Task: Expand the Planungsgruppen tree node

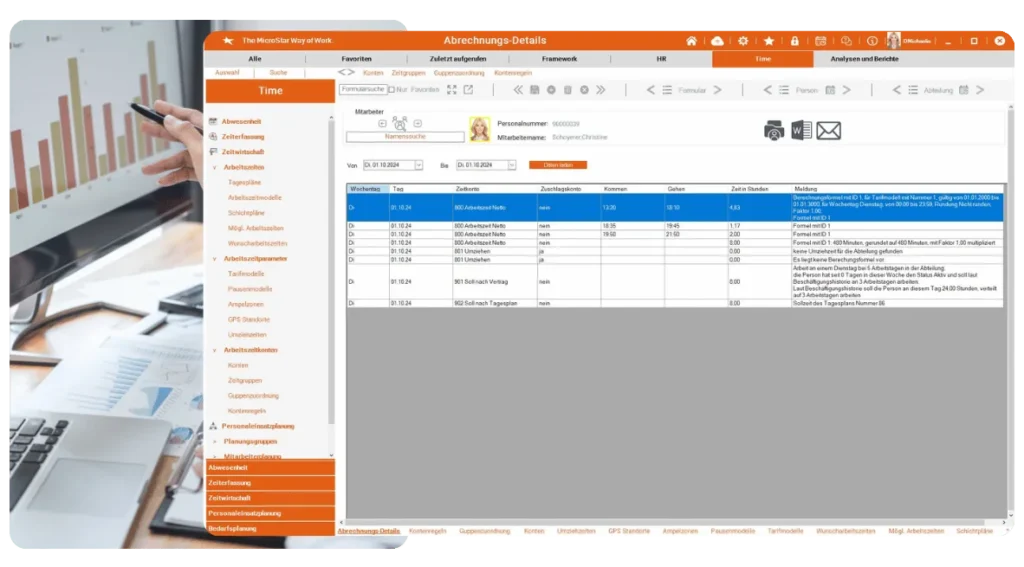Action: [214, 442]
